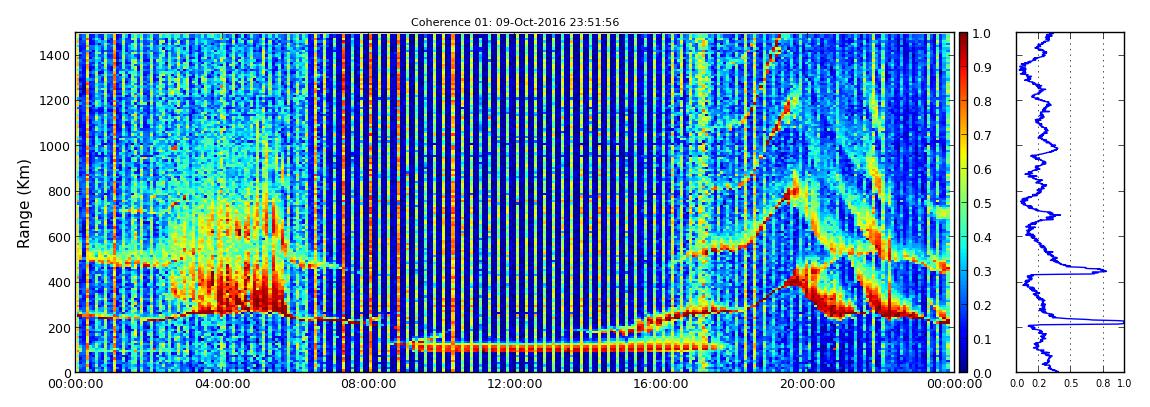Click the 1200 range tick label
This screenshot has height=407, width=1150.
[x=54, y=100]
